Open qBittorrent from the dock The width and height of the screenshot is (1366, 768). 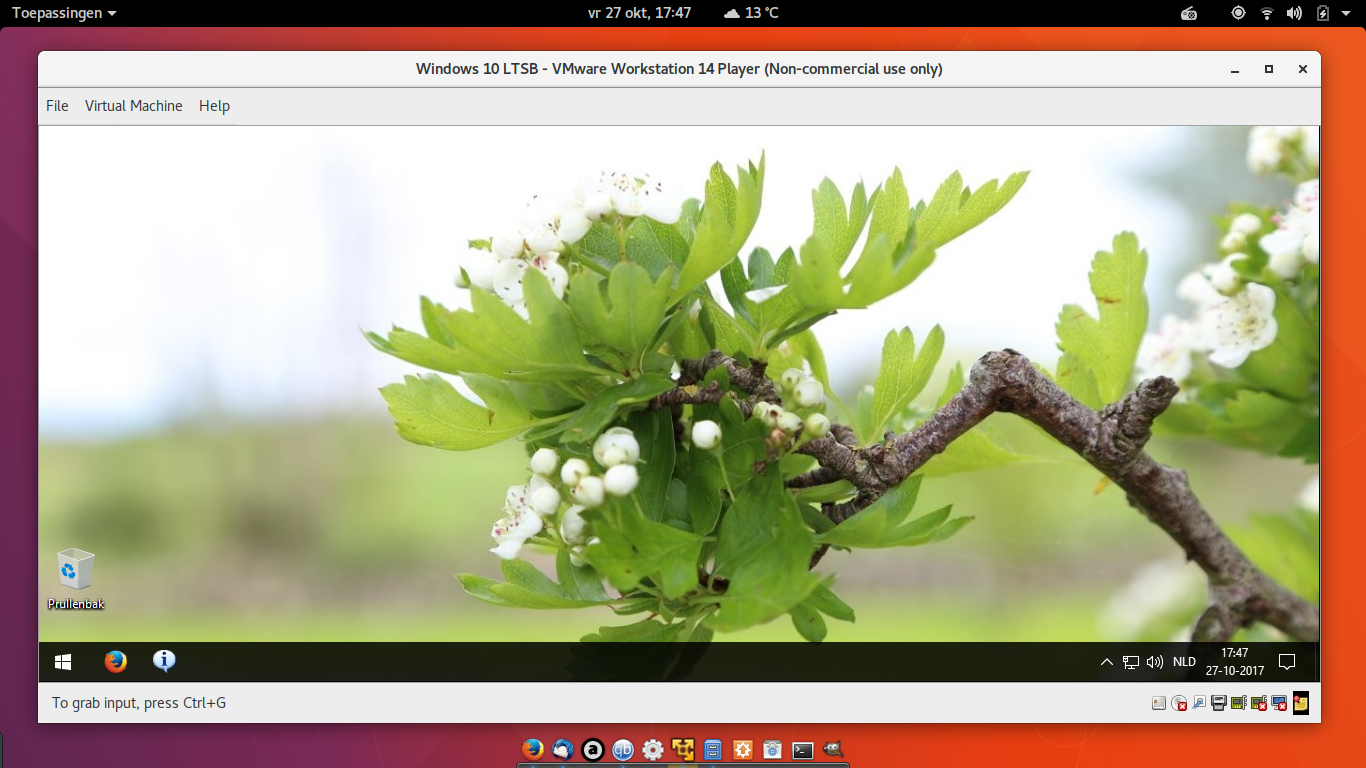point(623,749)
